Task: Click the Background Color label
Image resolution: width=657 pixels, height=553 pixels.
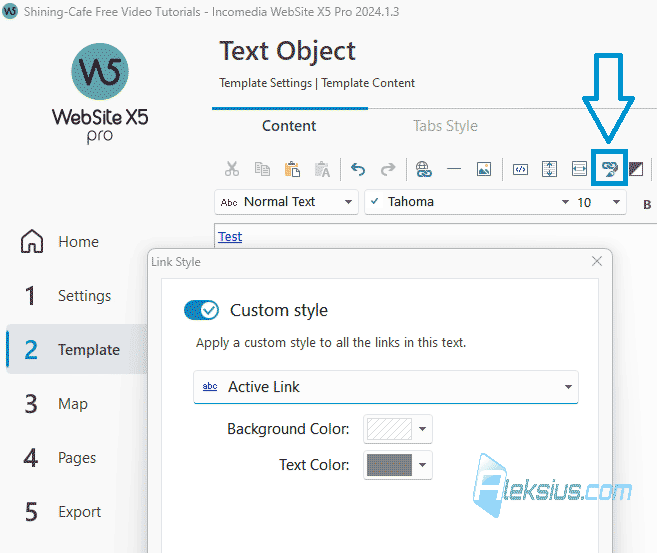Action: point(288,429)
